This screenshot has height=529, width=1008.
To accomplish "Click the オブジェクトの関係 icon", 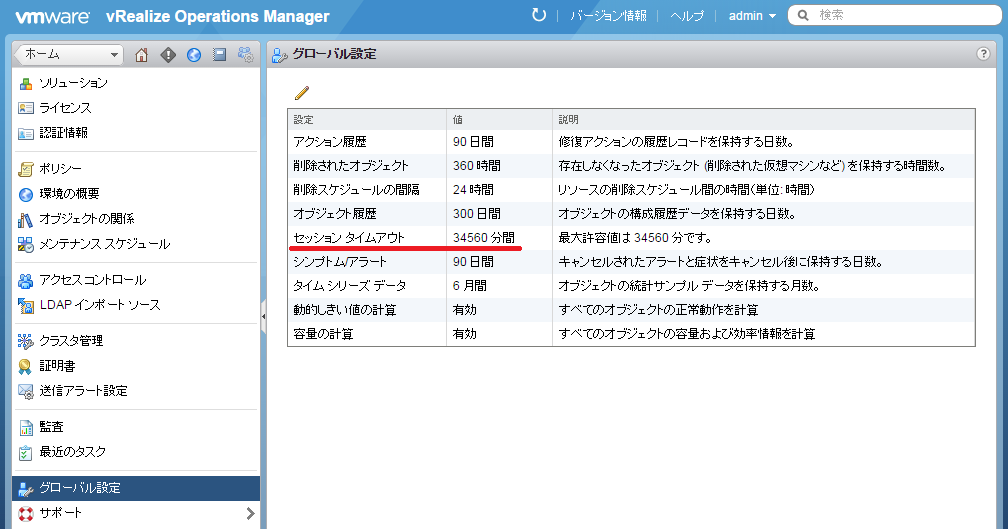I will 26,219.
